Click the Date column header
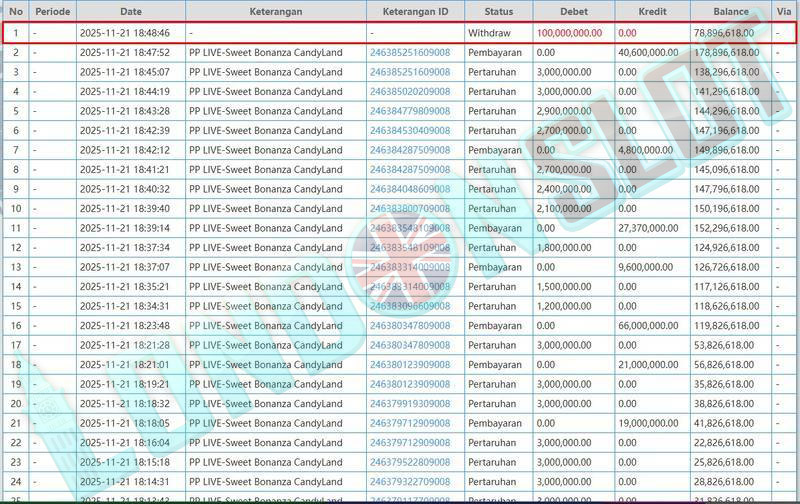The height and width of the screenshot is (504, 800). [130, 12]
